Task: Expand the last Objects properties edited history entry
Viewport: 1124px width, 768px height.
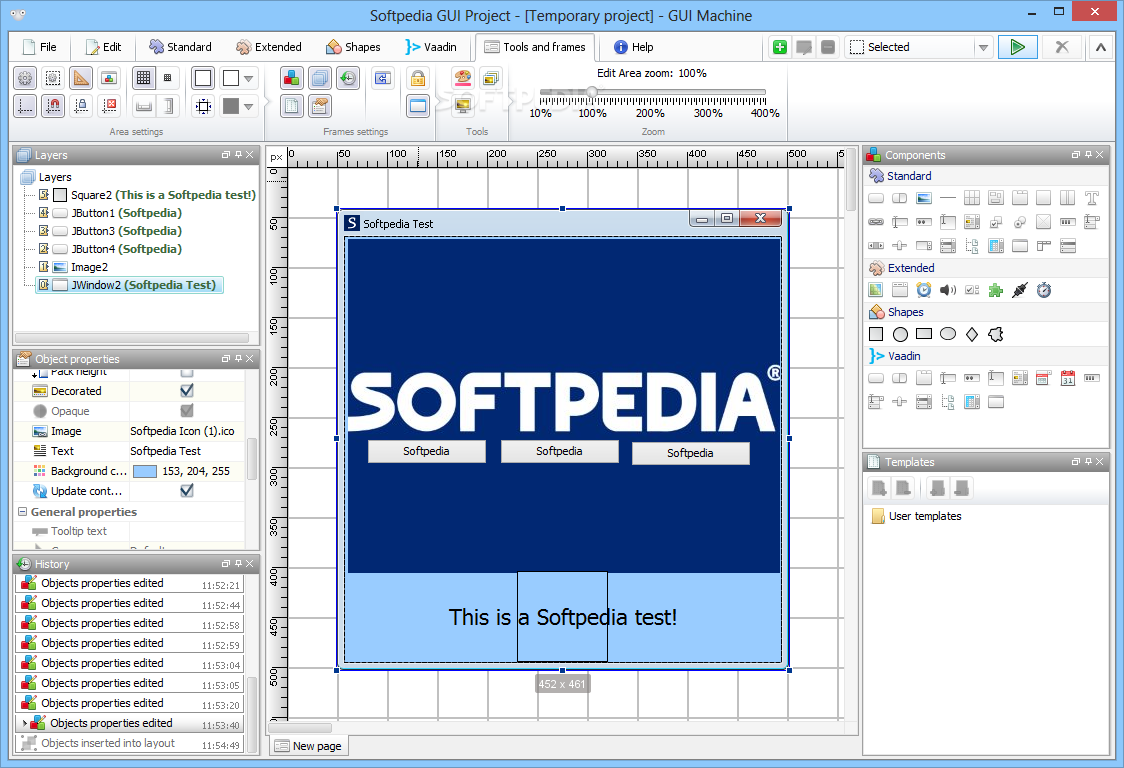Action: point(24,723)
